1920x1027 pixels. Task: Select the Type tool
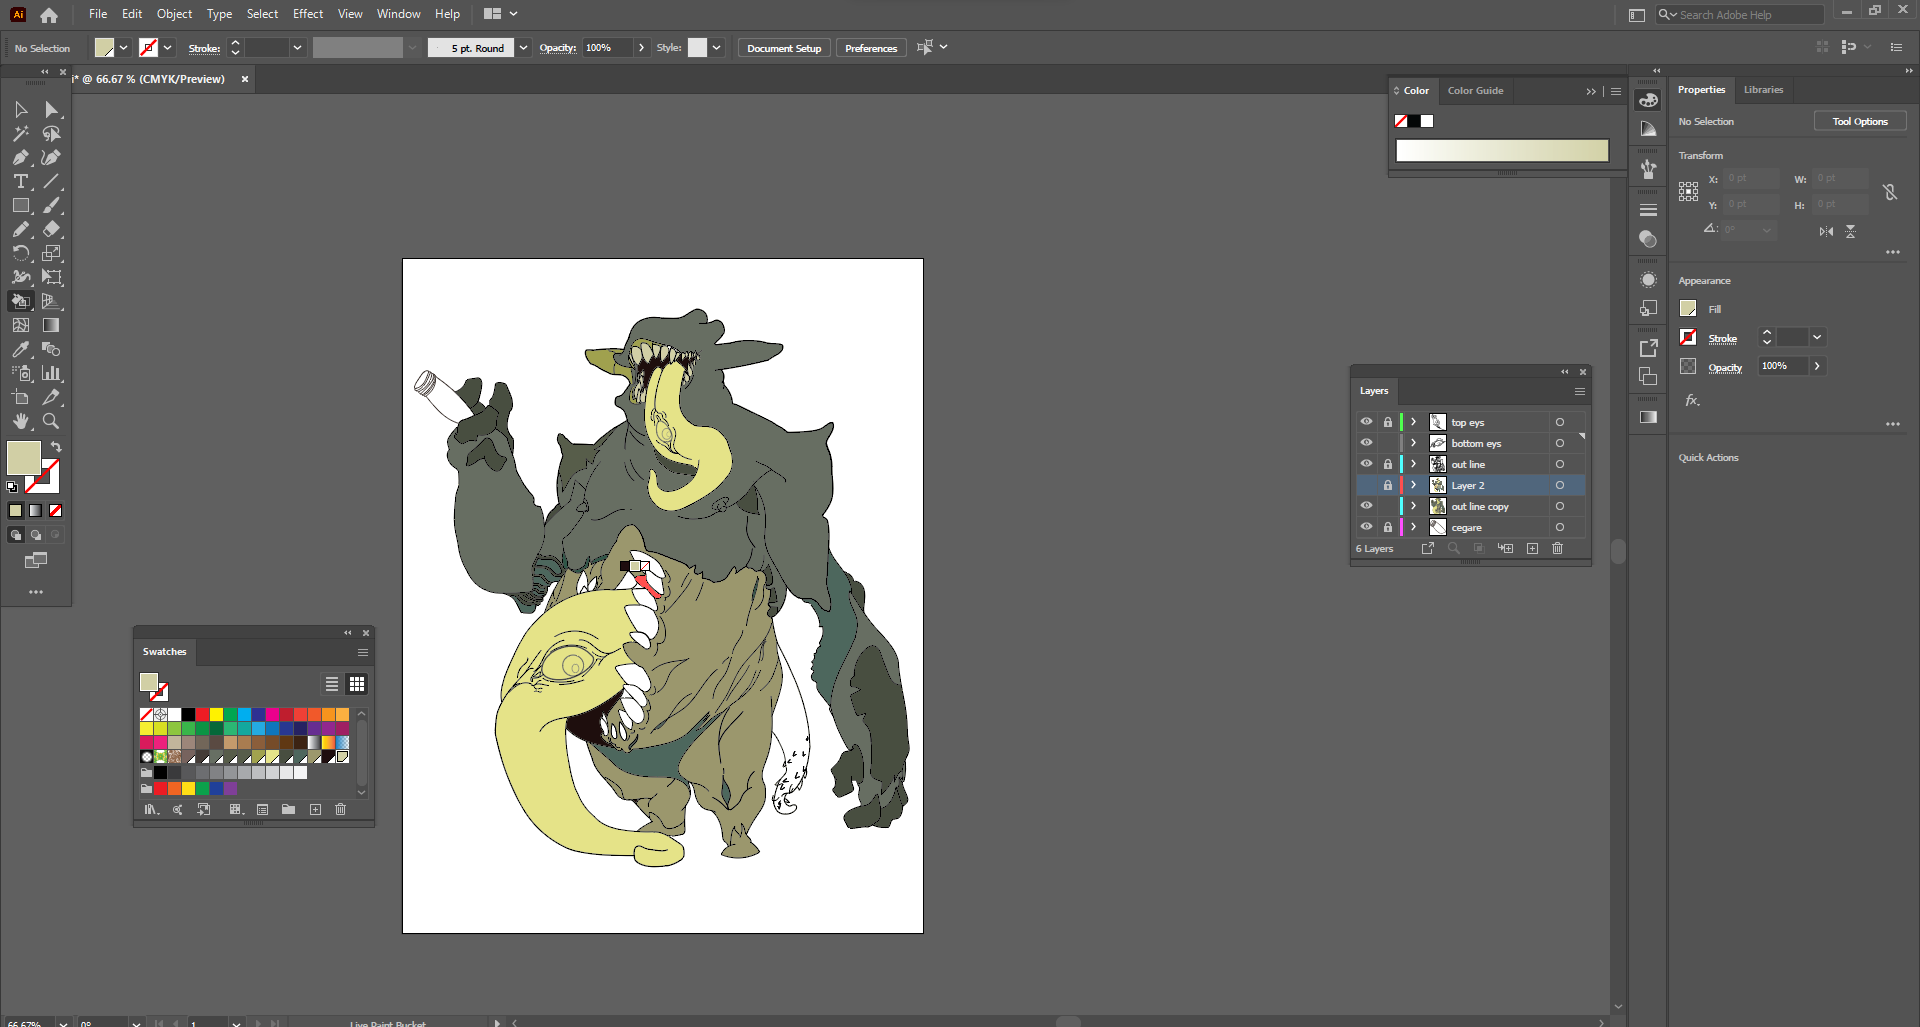(x=20, y=181)
